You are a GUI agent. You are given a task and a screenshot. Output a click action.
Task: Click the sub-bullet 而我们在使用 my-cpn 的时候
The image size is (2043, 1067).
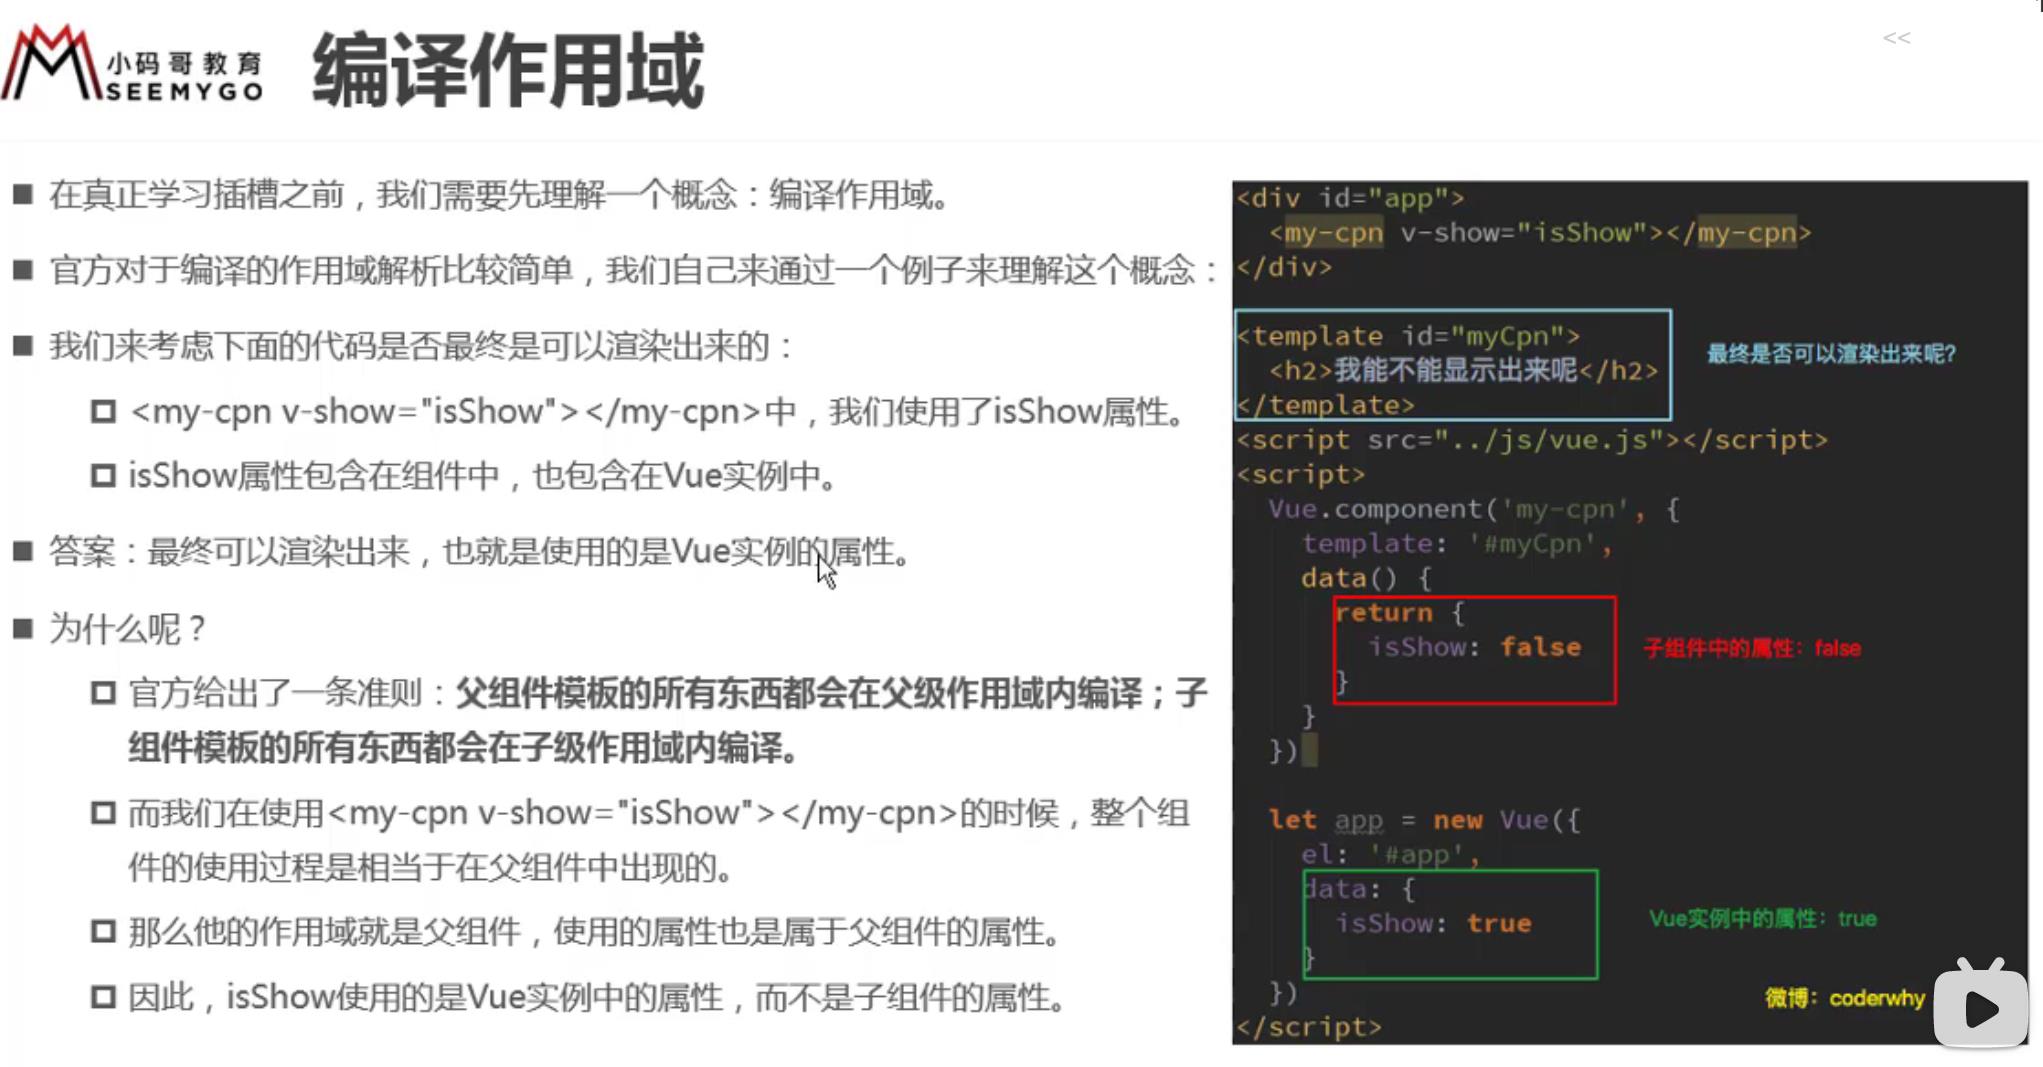[x=658, y=813]
